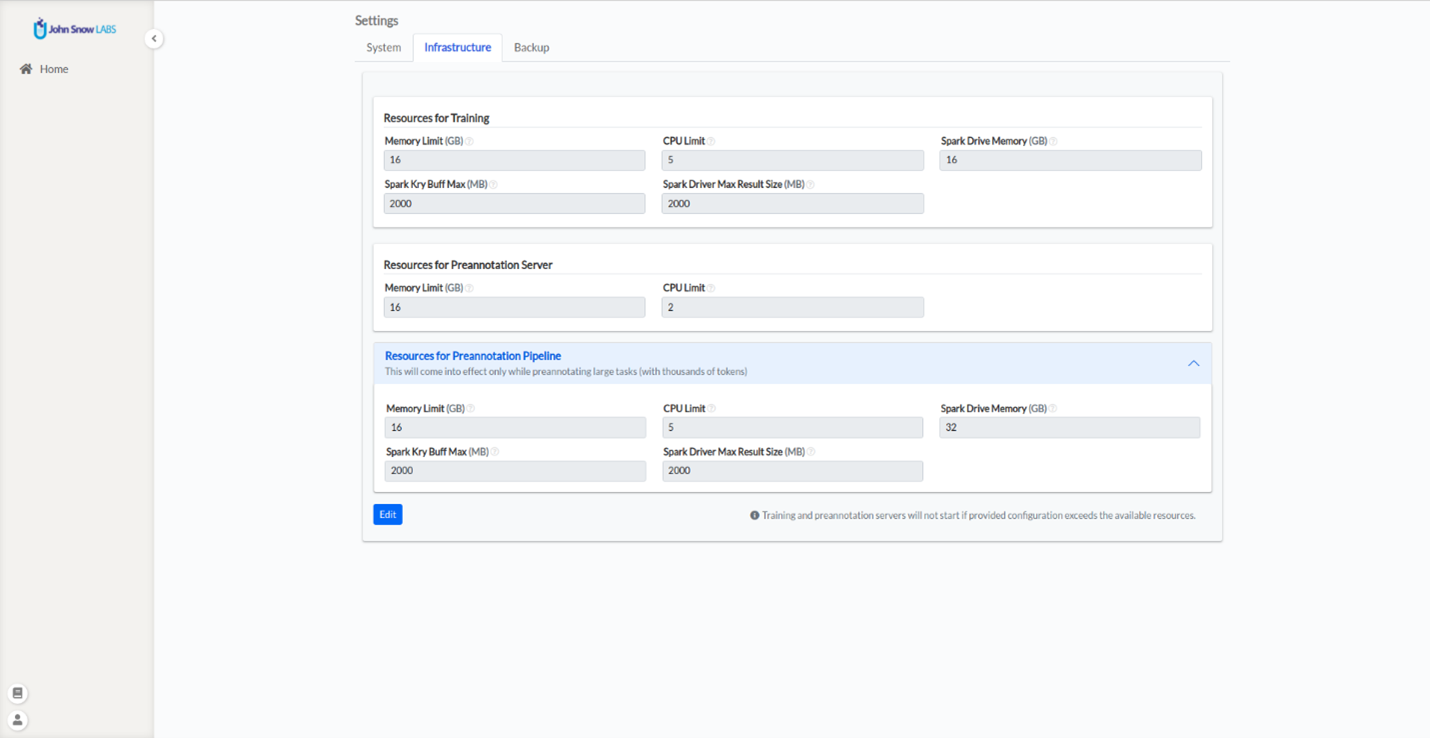
Task: Click the Resources for Preannotation Pipeline header title
Action: coord(473,356)
